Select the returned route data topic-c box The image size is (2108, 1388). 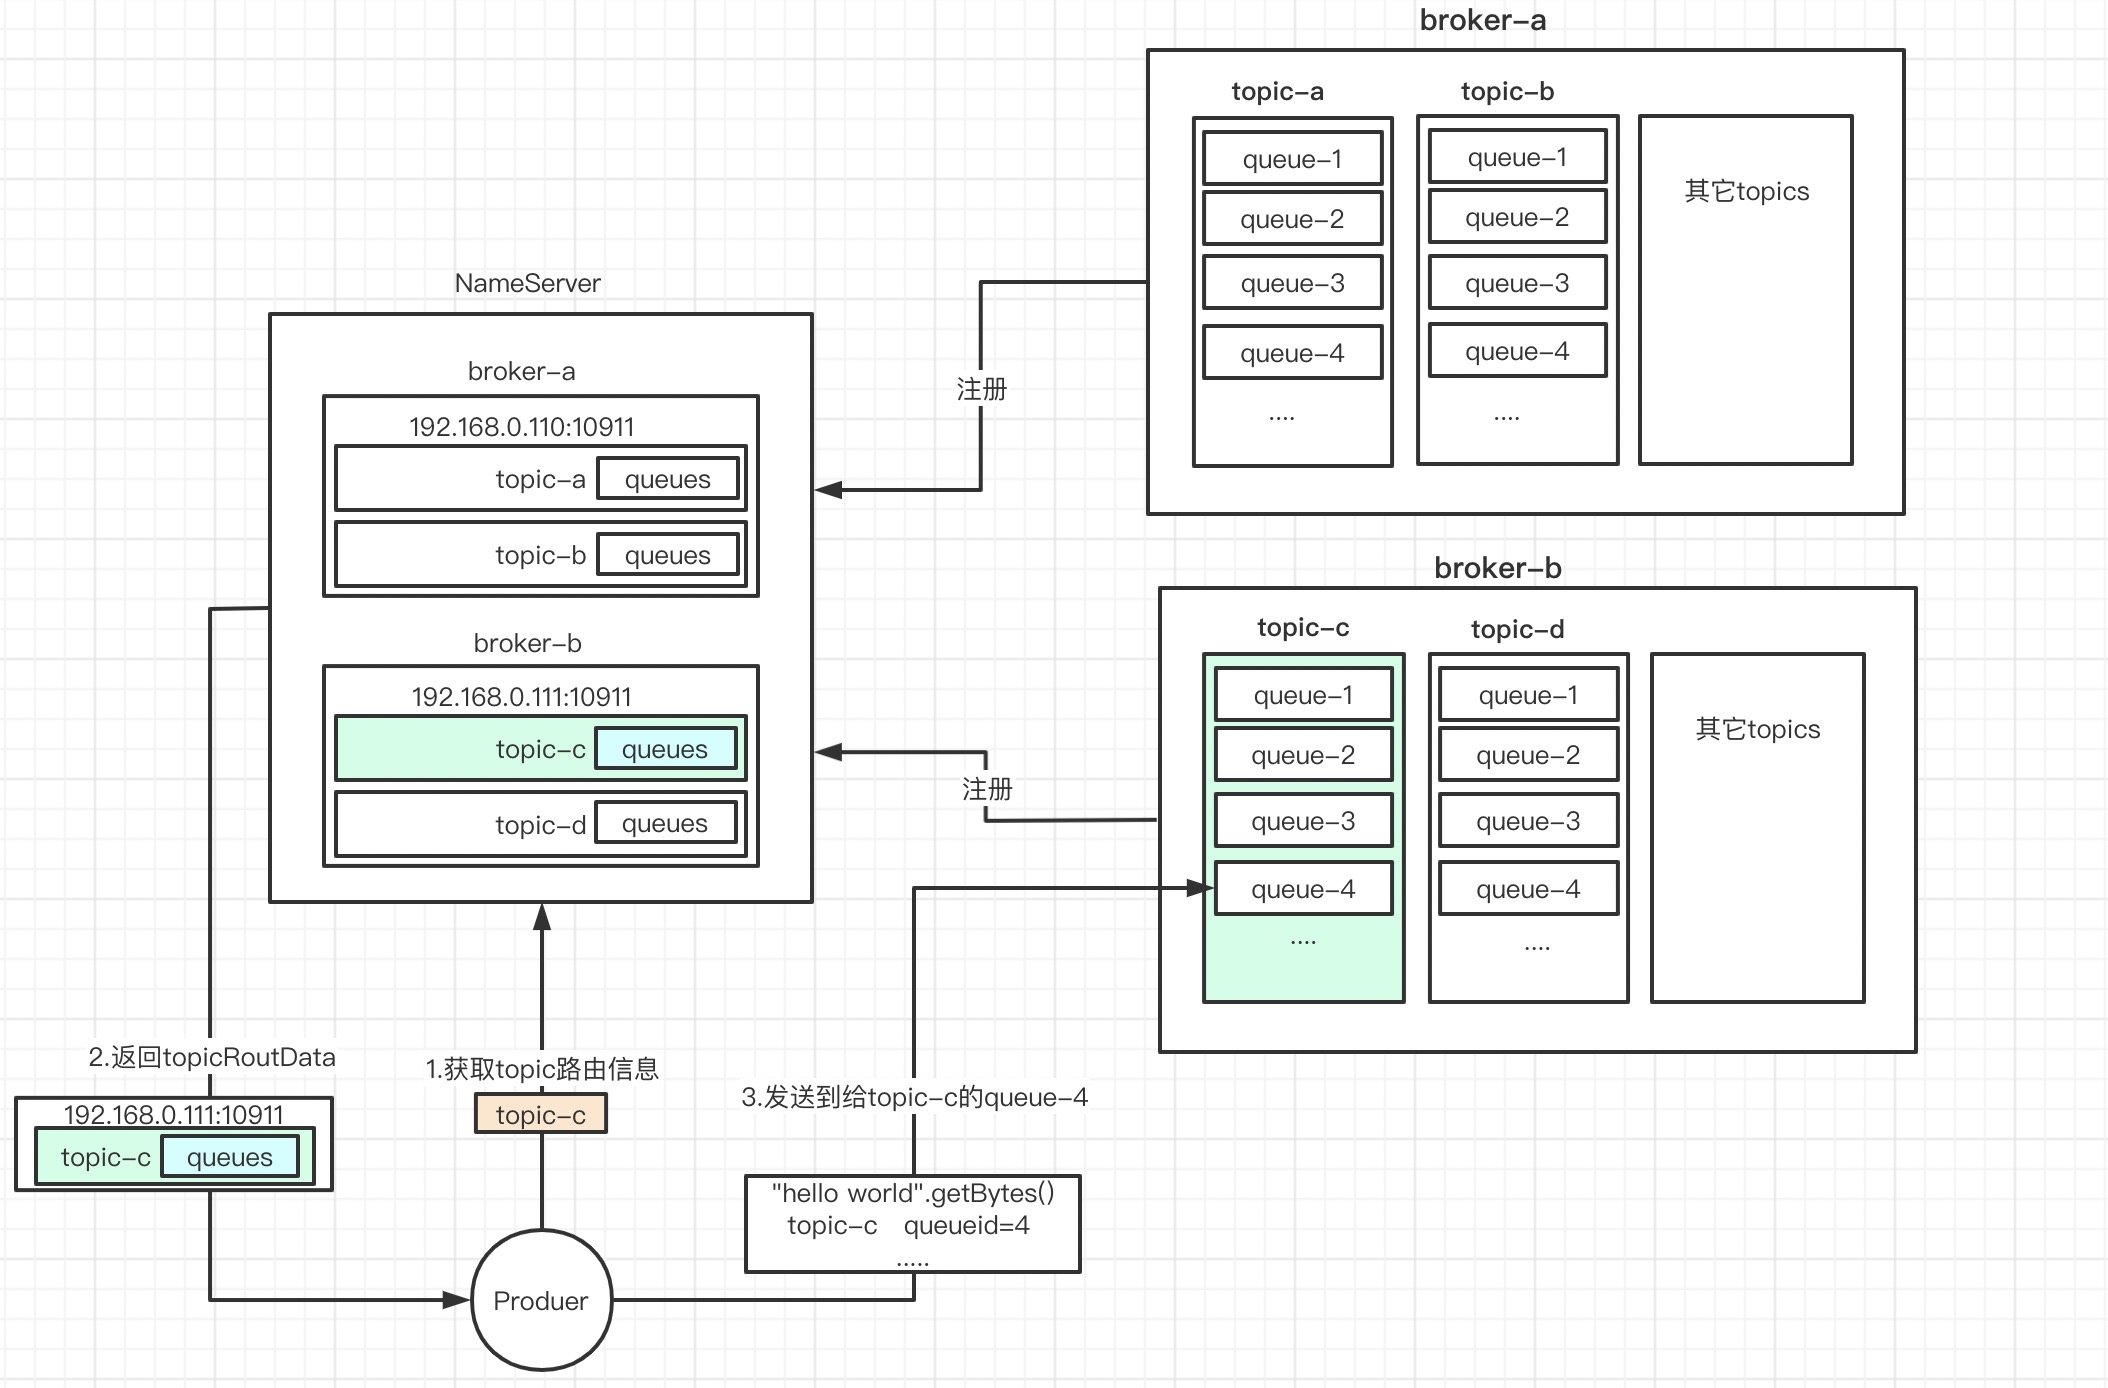pyautogui.click(x=175, y=1157)
